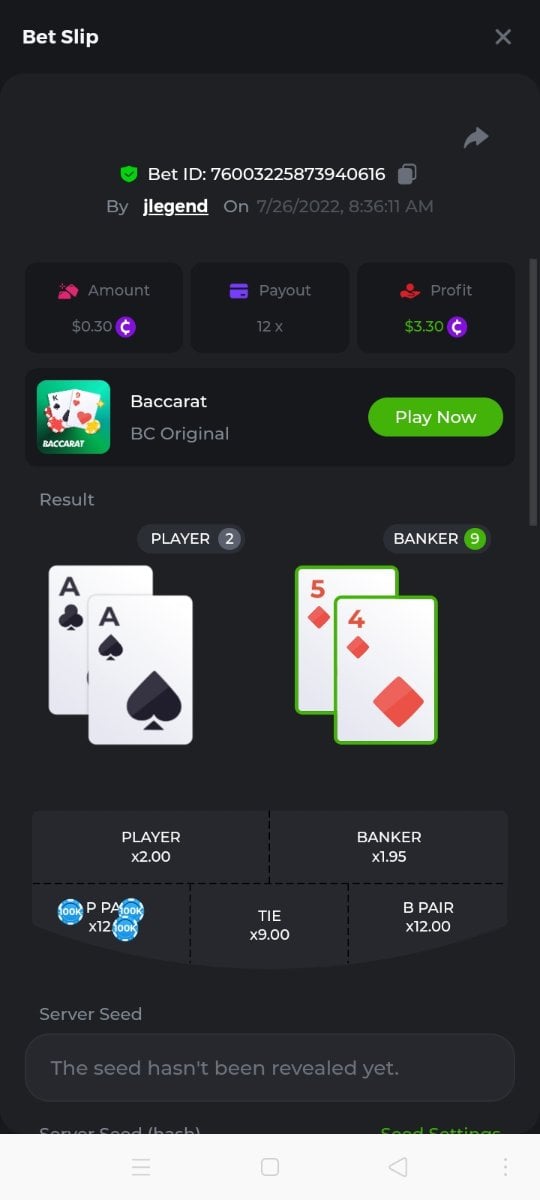The image size is (540, 1200).
Task: Select the TIE x9.00 bet area
Action: tap(269, 925)
